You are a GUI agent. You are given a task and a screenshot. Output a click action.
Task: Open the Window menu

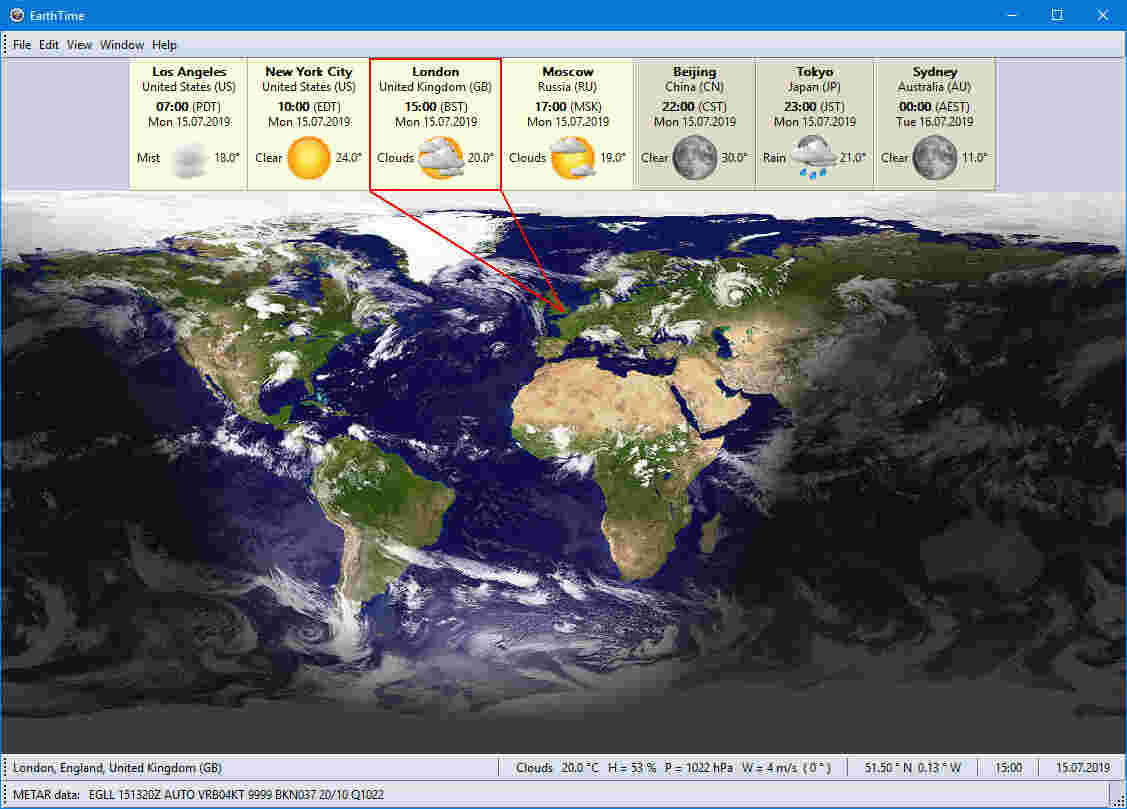[121, 44]
